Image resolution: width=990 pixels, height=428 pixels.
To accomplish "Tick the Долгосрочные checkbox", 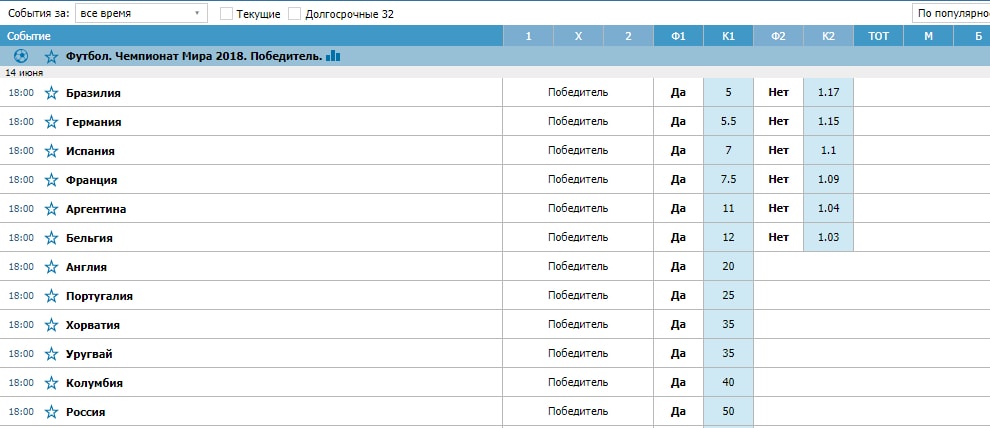I will coord(294,14).
